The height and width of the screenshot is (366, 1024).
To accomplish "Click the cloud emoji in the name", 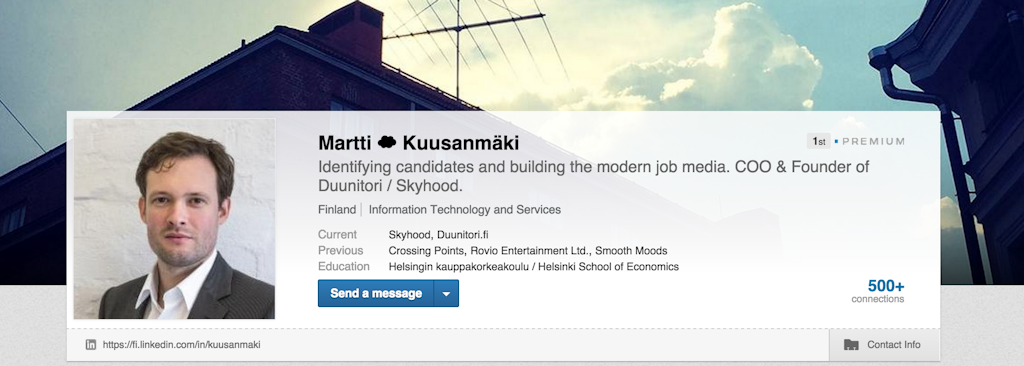I will point(387,142).
